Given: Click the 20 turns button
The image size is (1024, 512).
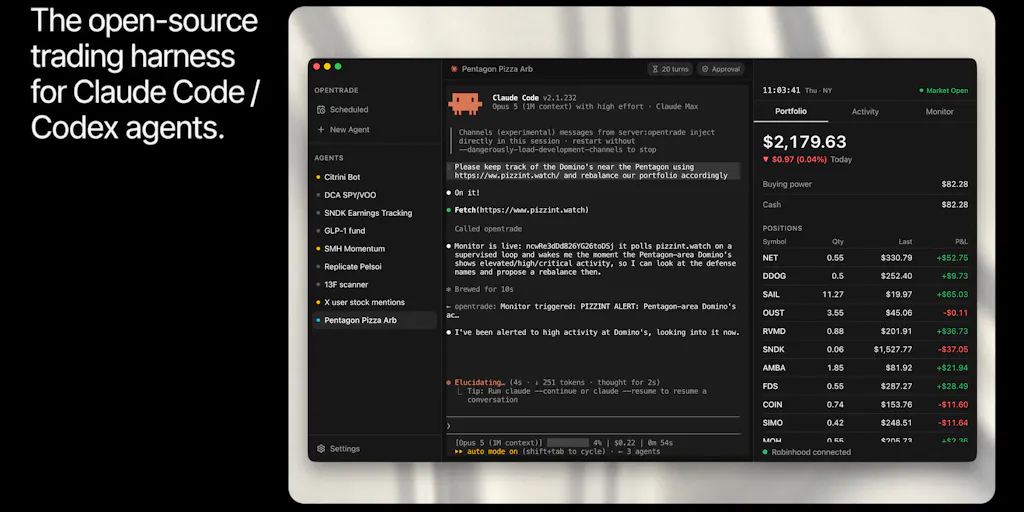Looking at the screenshot, I should pyautogui.click(x=670, y=69).
